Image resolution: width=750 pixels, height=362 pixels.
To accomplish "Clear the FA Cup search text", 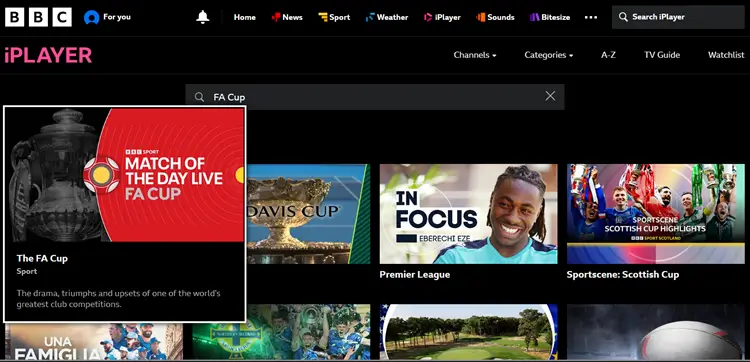I will [x=550, y=96].
